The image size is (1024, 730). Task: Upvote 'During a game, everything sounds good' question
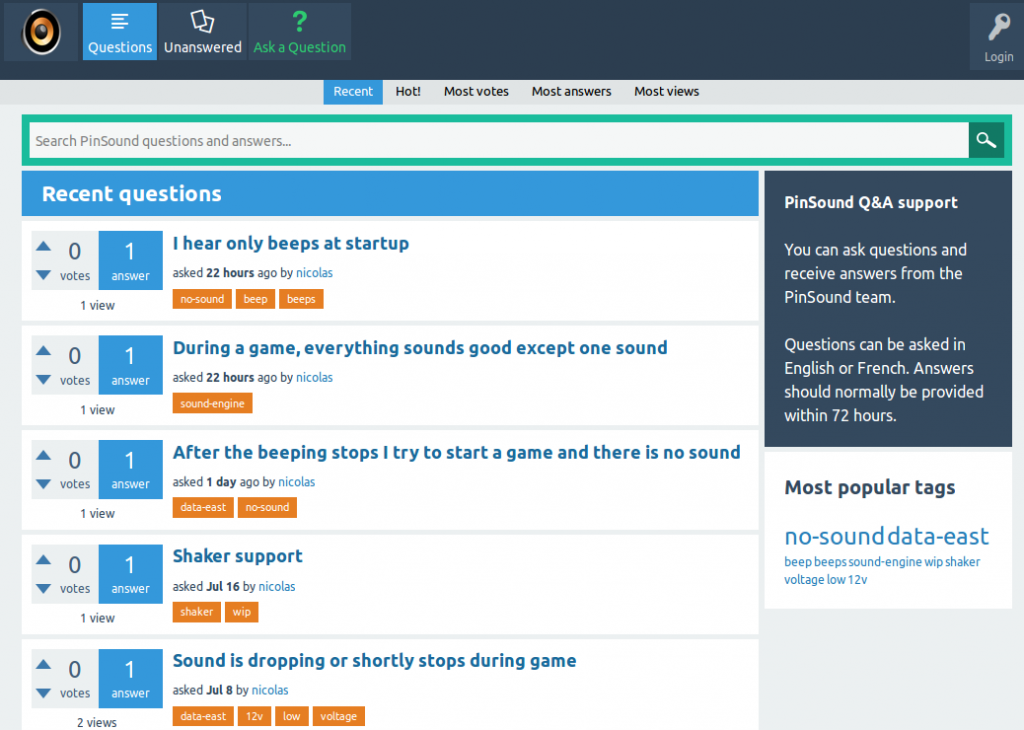click(43, 351)
